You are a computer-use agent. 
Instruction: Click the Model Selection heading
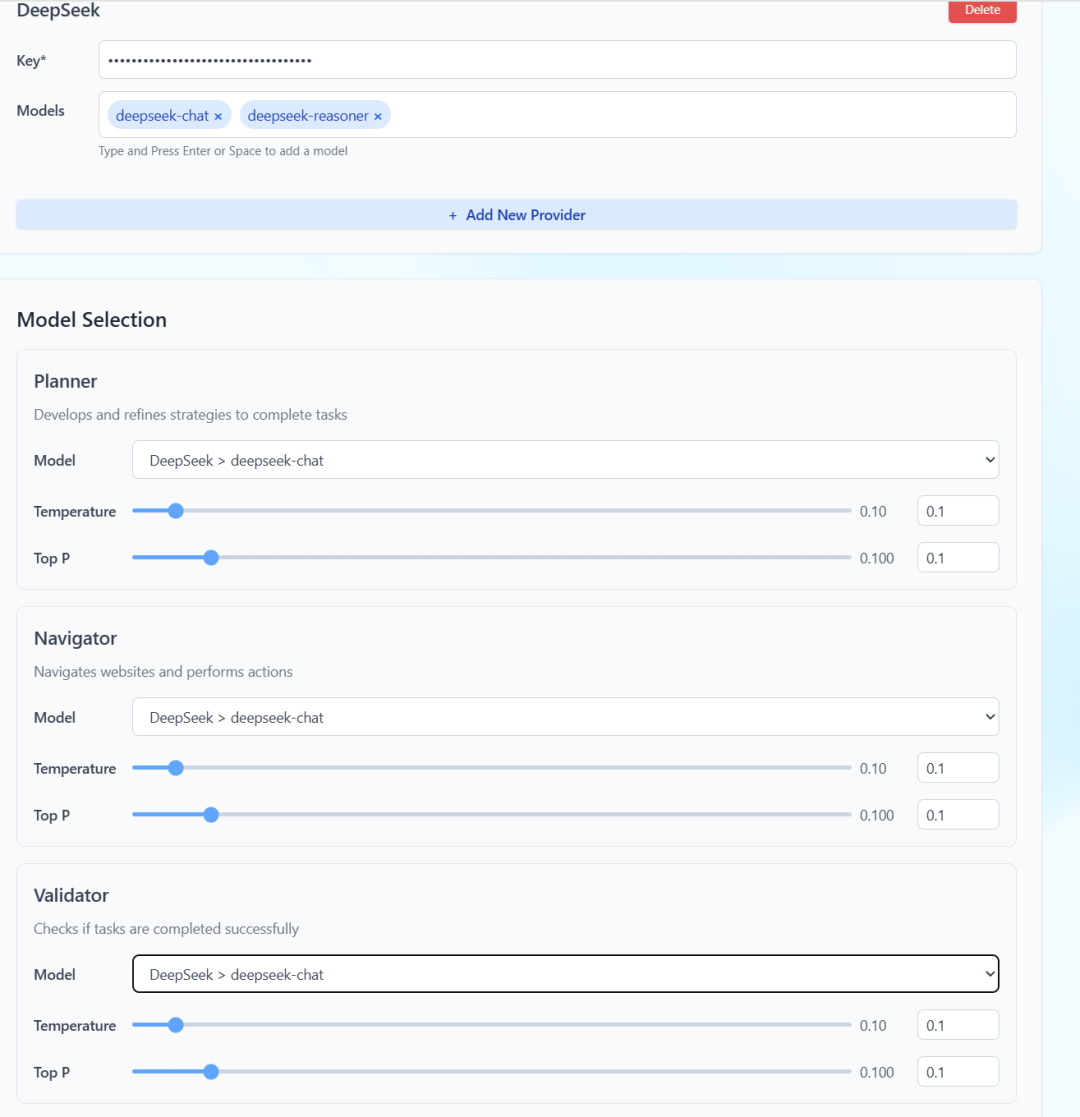(92, 320)
